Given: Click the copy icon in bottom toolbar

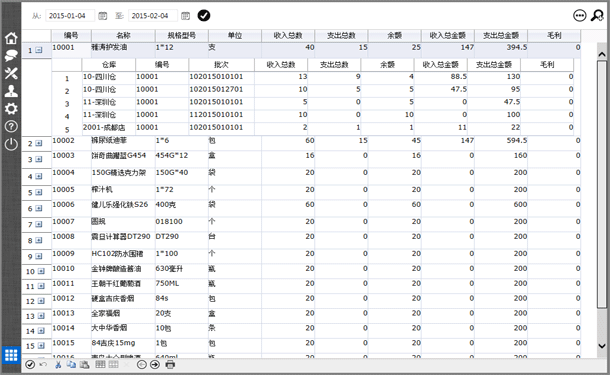Looking at the screenshot, I should click(71, 364).
